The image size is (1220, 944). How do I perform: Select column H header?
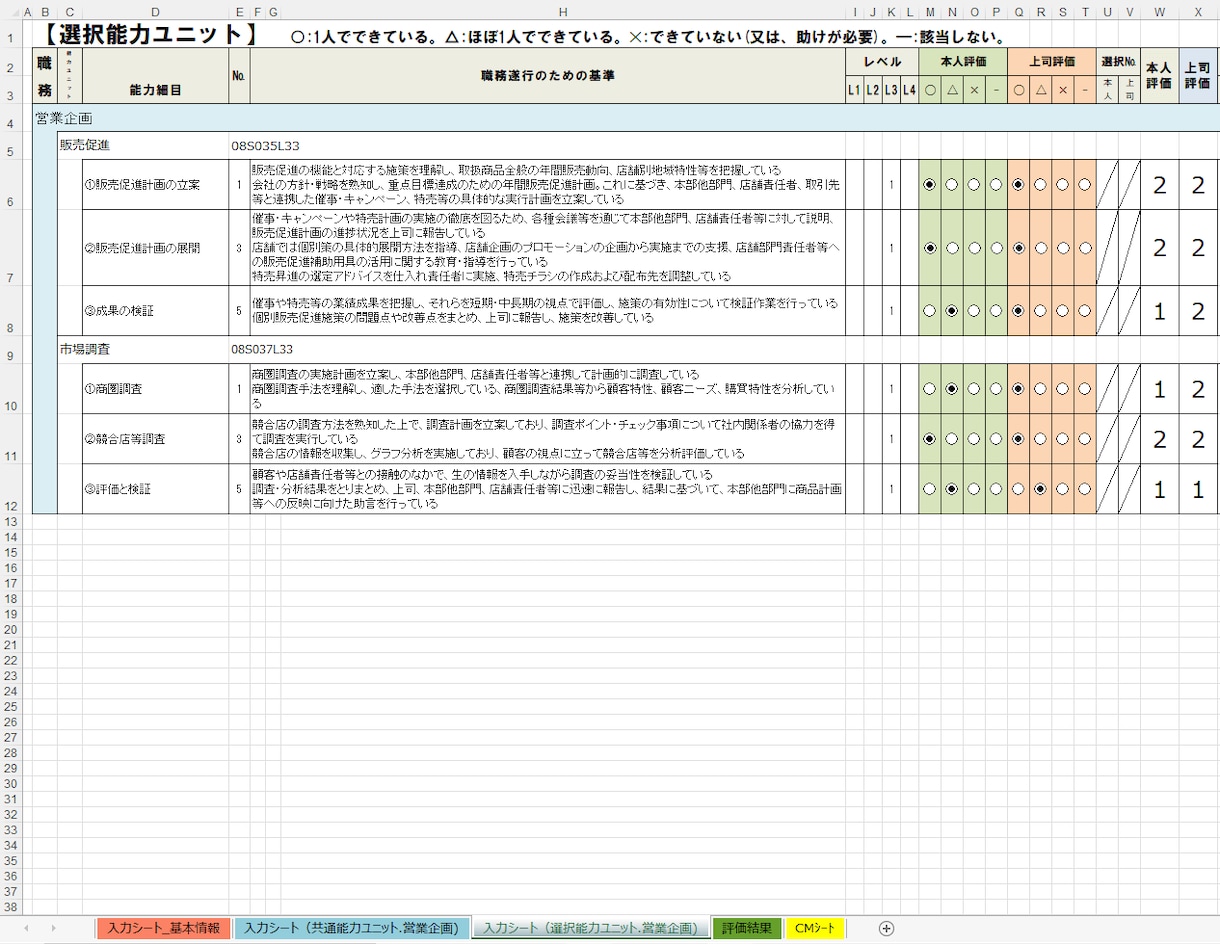pos(563,12)
